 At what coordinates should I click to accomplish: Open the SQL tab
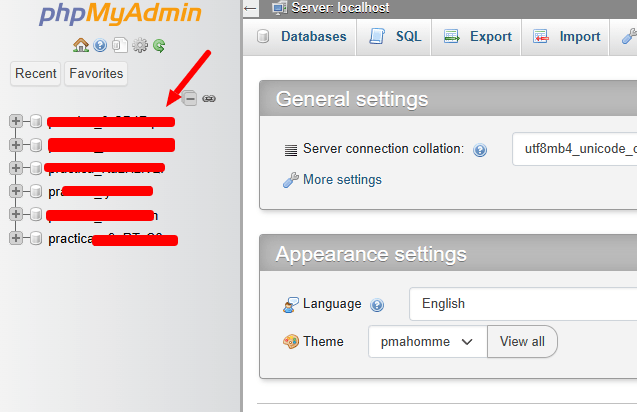coord(394,37)
